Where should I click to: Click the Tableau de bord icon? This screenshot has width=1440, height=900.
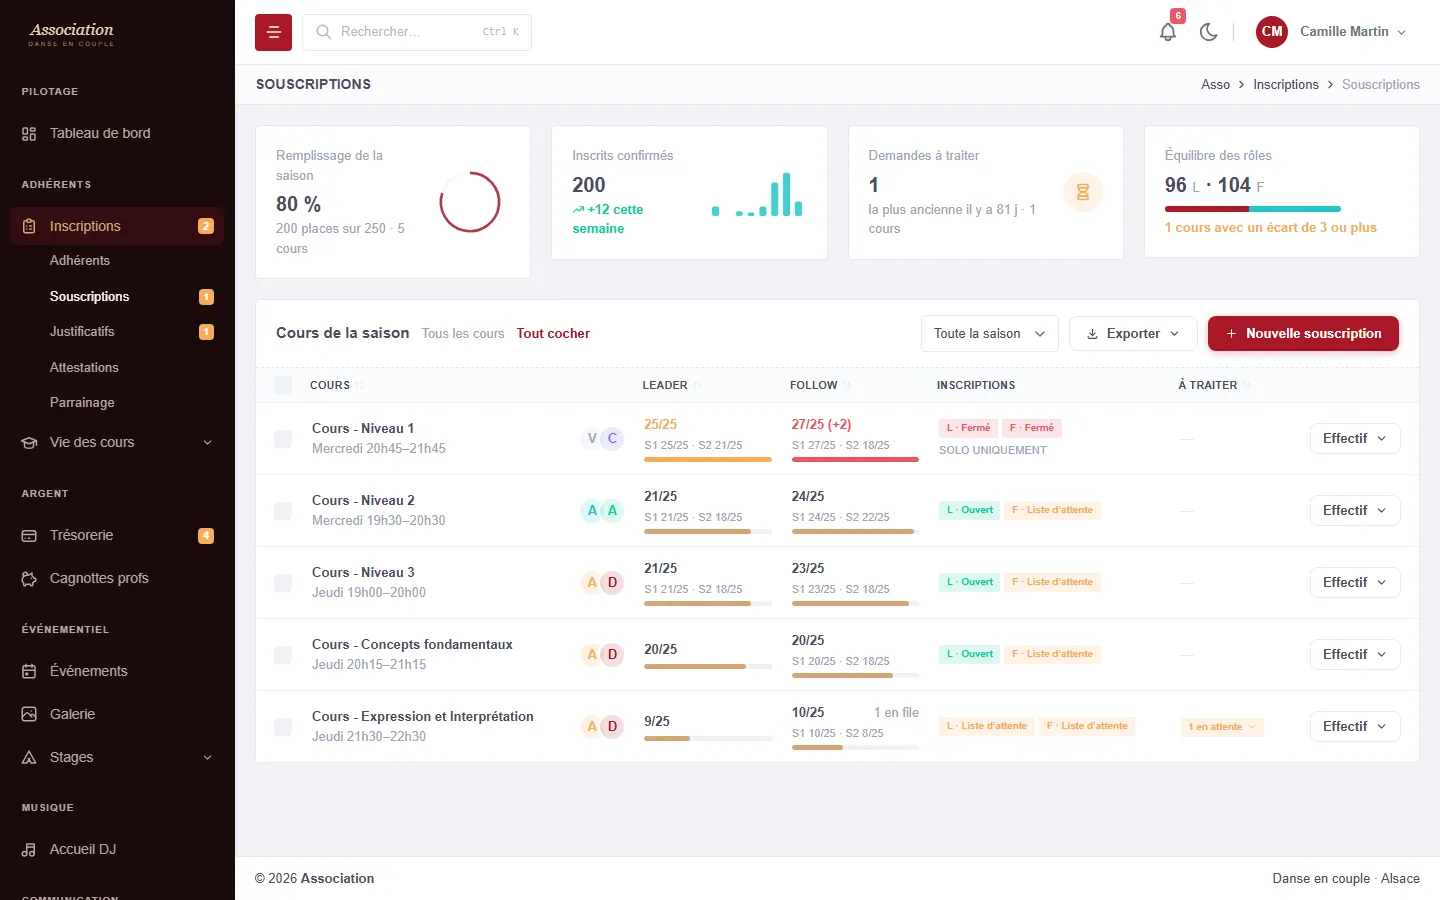click(x=29, y=134)
